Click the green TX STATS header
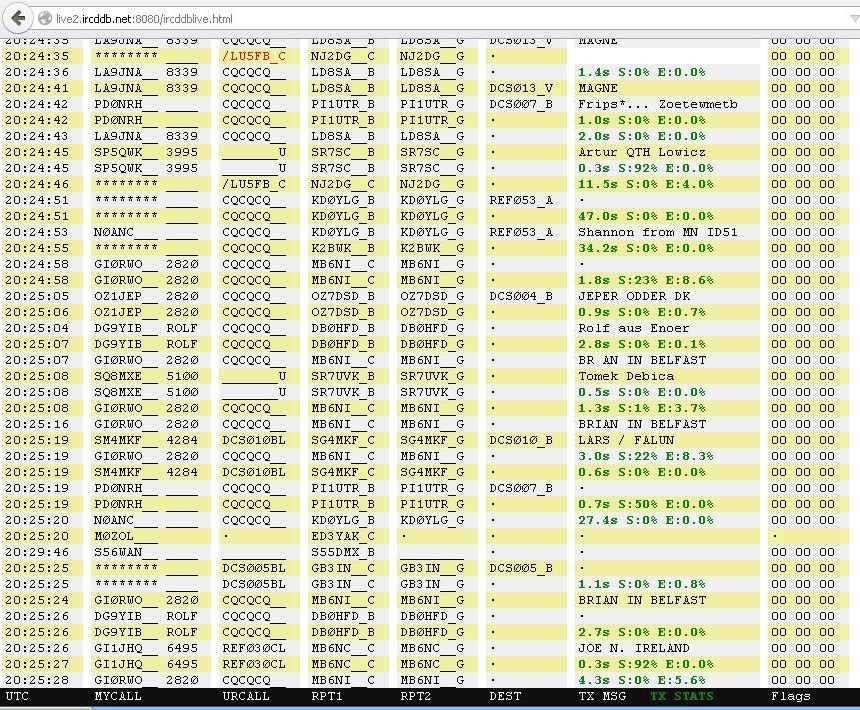The image size is (860, 710). tap(682, 696)
